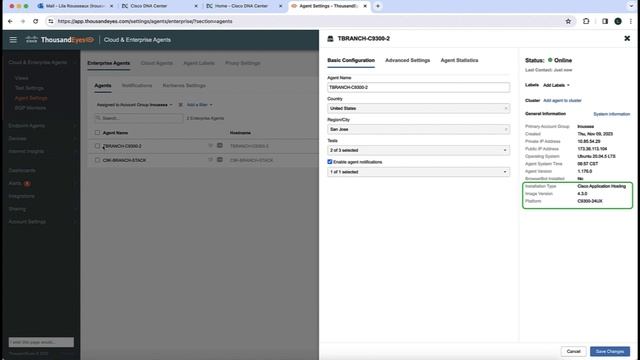Close the Mail browser tab
Image resolution: width=640 pixels, height=360 pixels.
pos(111,6)
